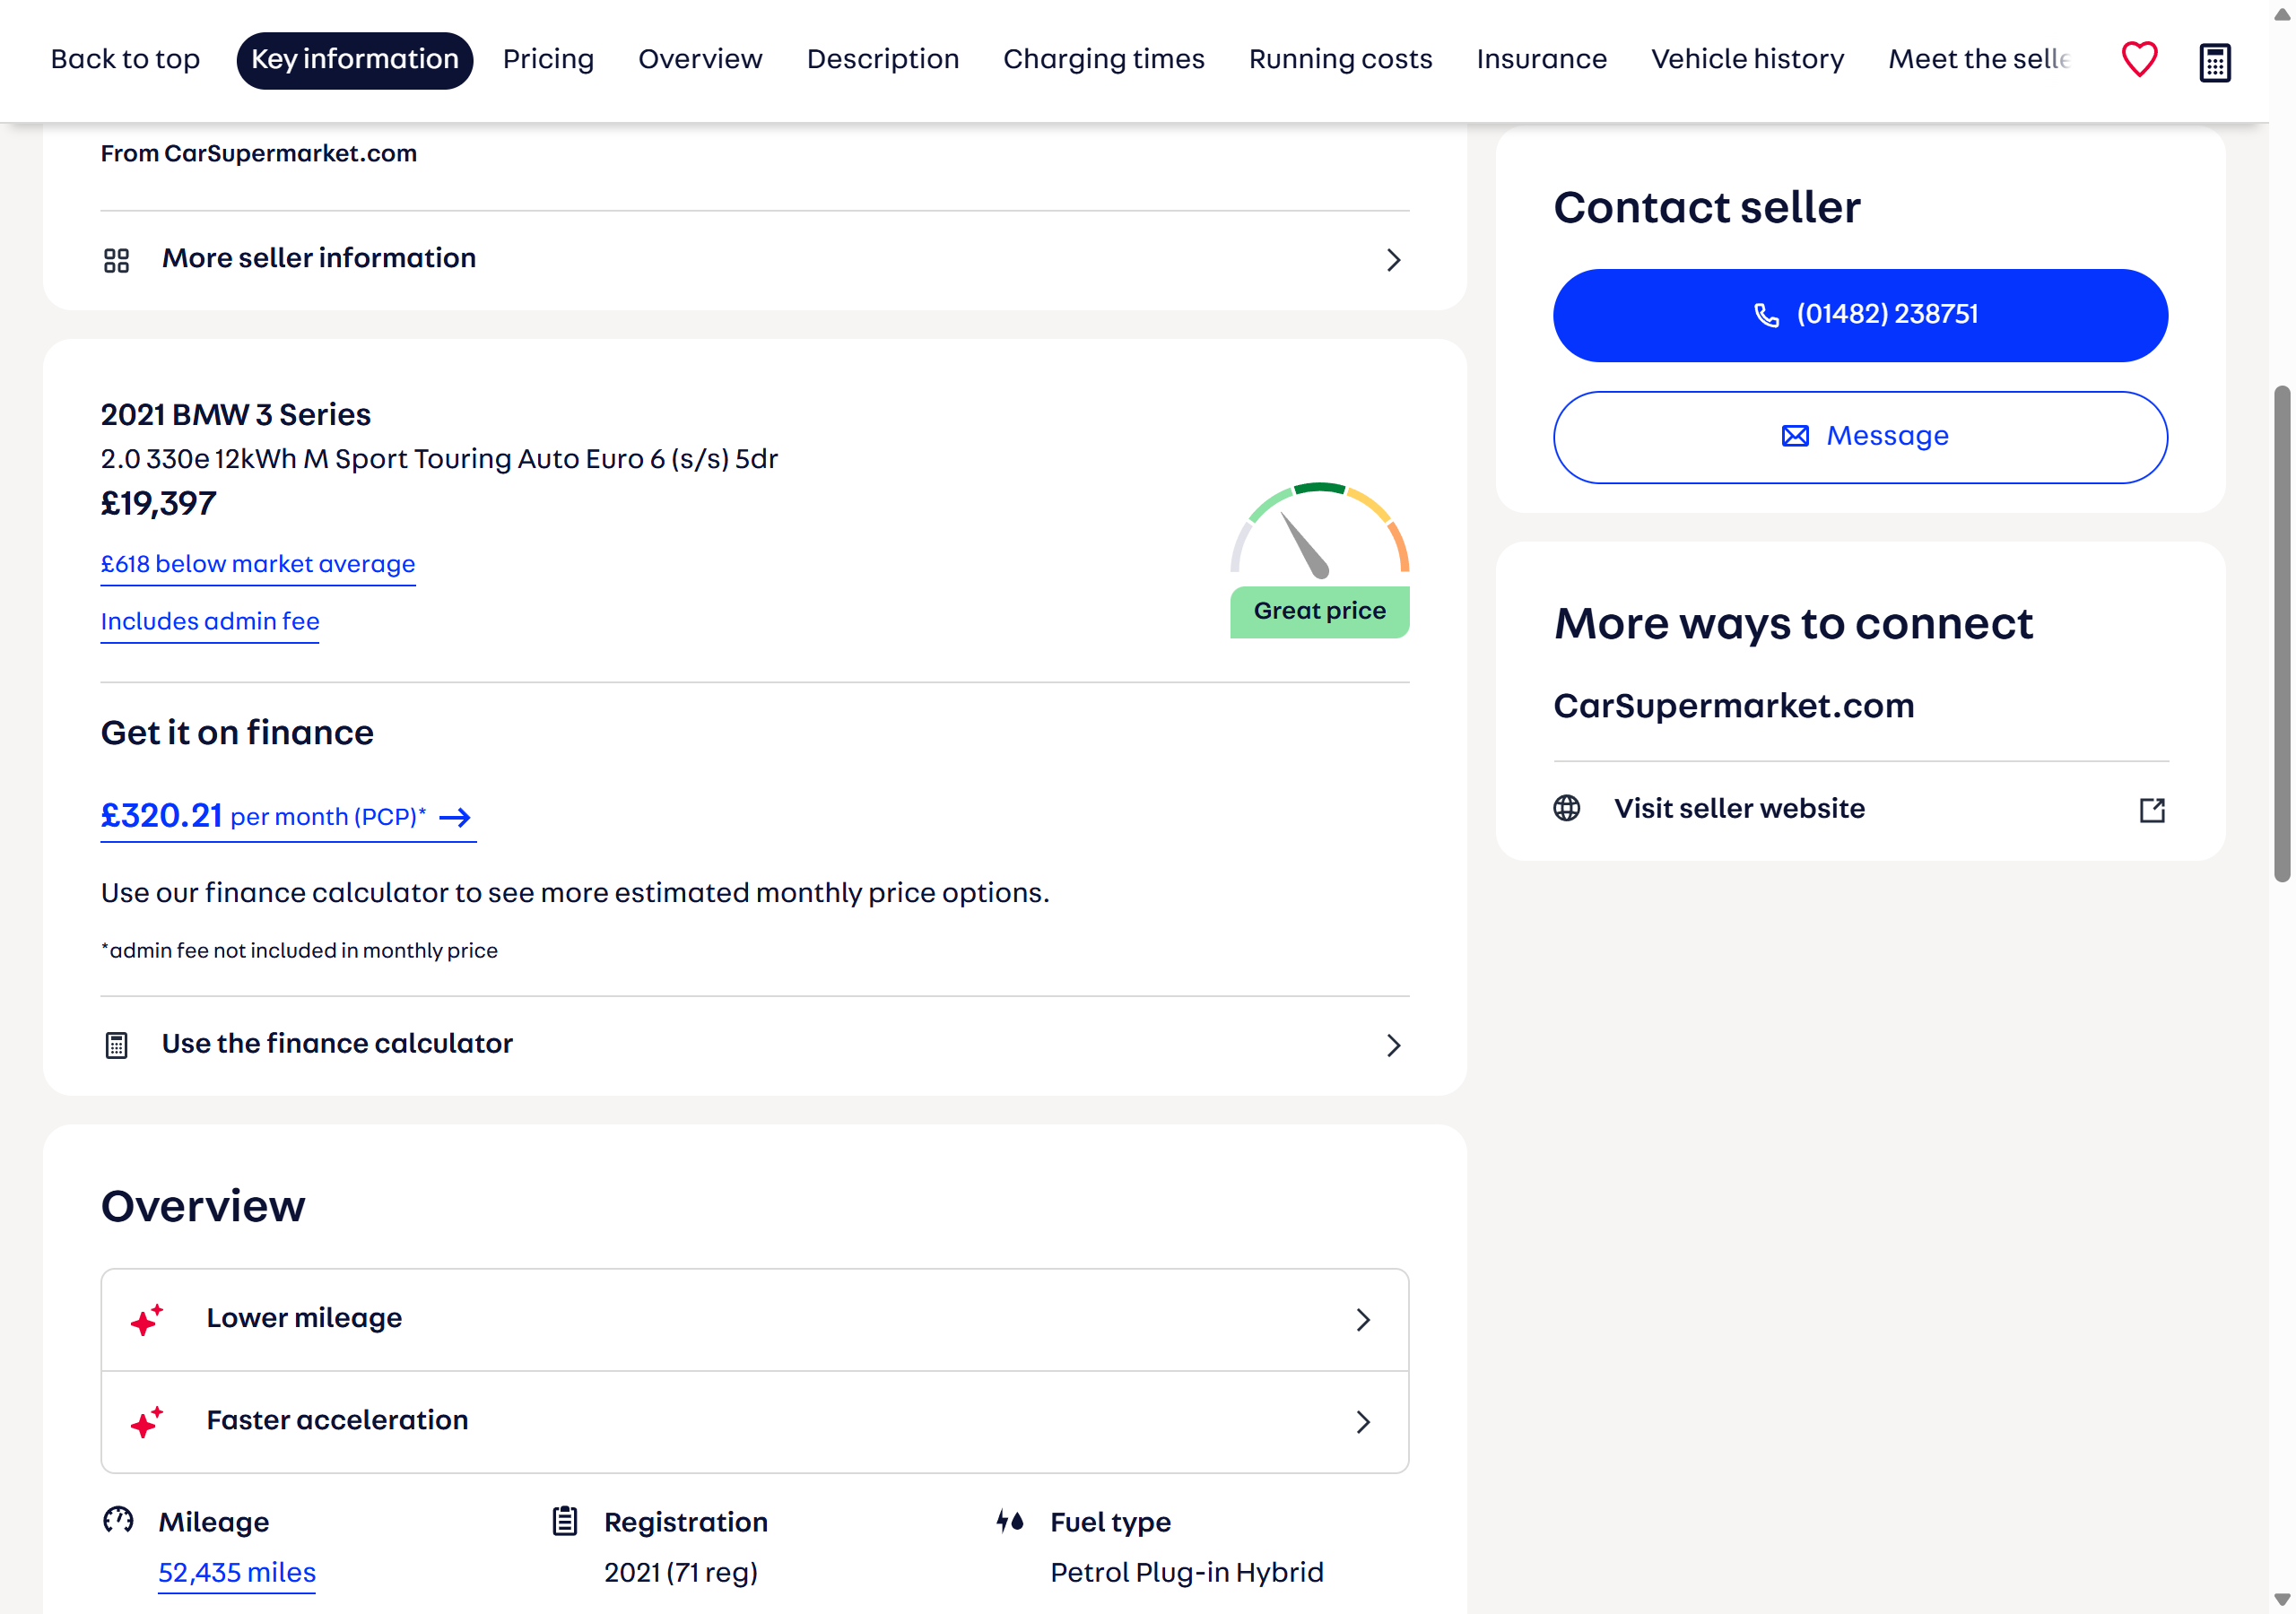This screenshot has height=1614, width=2296.
Task: Open the Vehicle history tab
Action: pos(1747,60)
